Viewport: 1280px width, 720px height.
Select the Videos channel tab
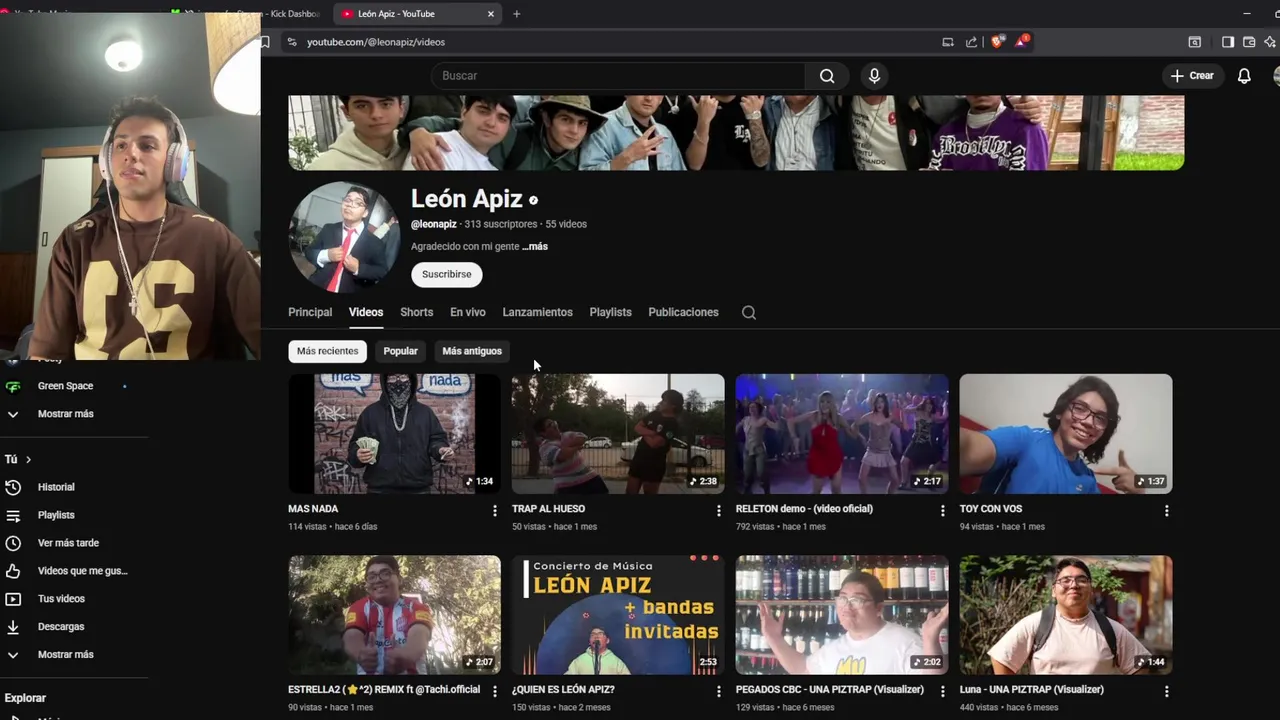coord(366,312)
